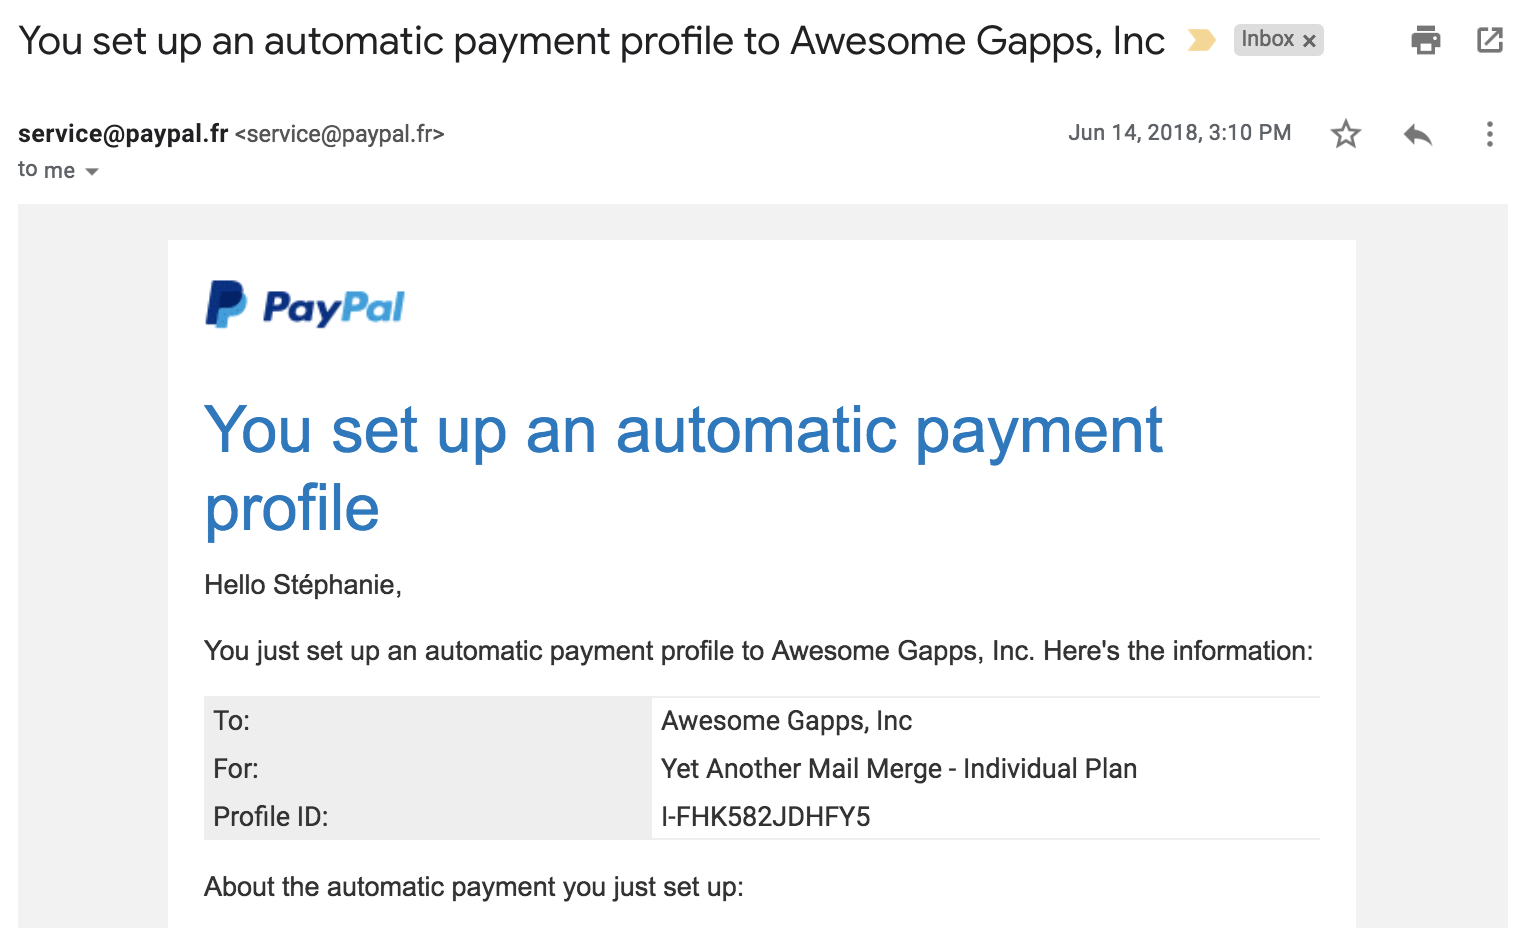Click "Yet Another Mail Merge - Individual Plan"
Viewport: 1528px width, 928px height.
898,769
